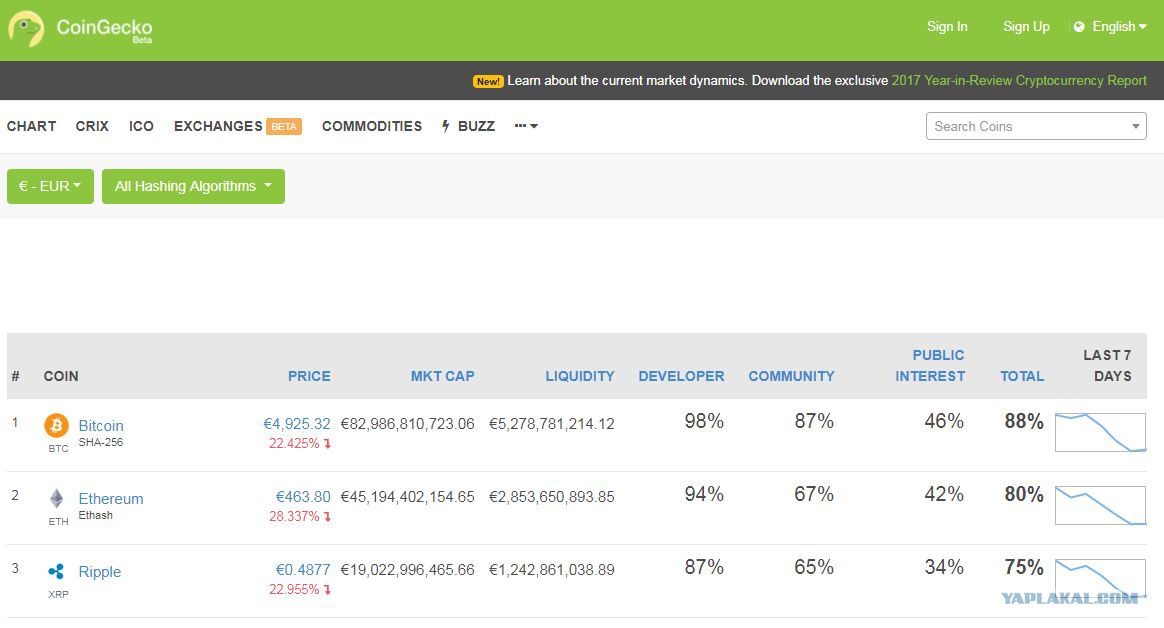Click the Ethereum price €463.80

tap(303, 497)
